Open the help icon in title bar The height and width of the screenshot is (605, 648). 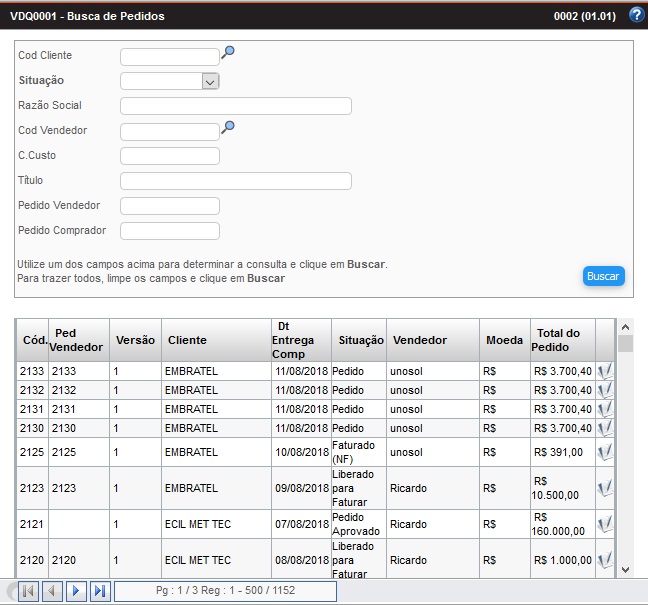click(636, 16)
